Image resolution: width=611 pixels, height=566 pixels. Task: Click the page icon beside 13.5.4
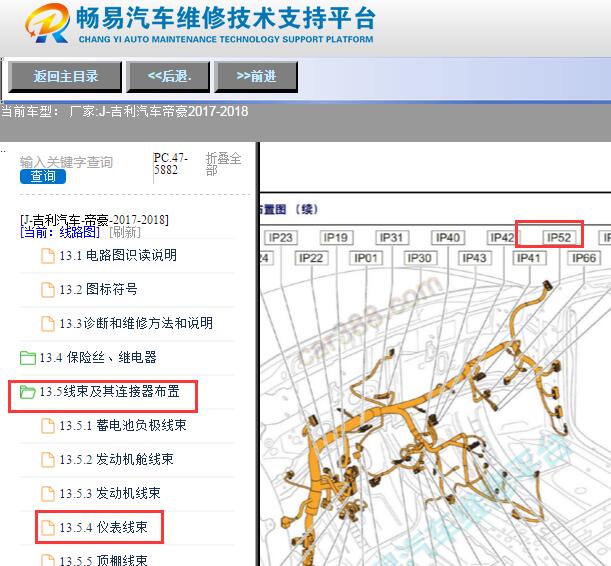(48, 528)
